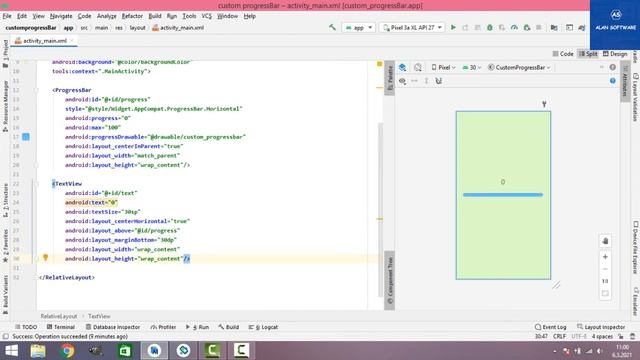
Task: Open Chrome from the Windows taskbar
Action: pyautogui.click(x=67, y=351)
